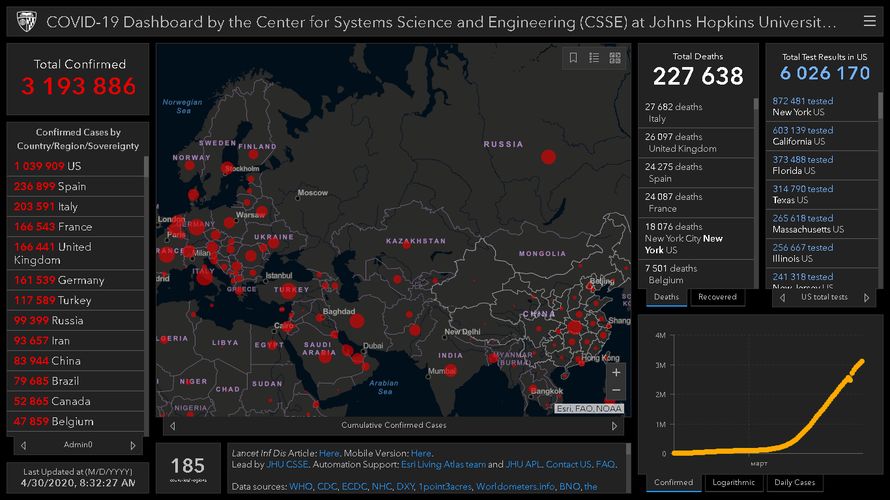Show the map legend list icon
This screenshot has width=890, height=500.
click(x=594, y=58)
